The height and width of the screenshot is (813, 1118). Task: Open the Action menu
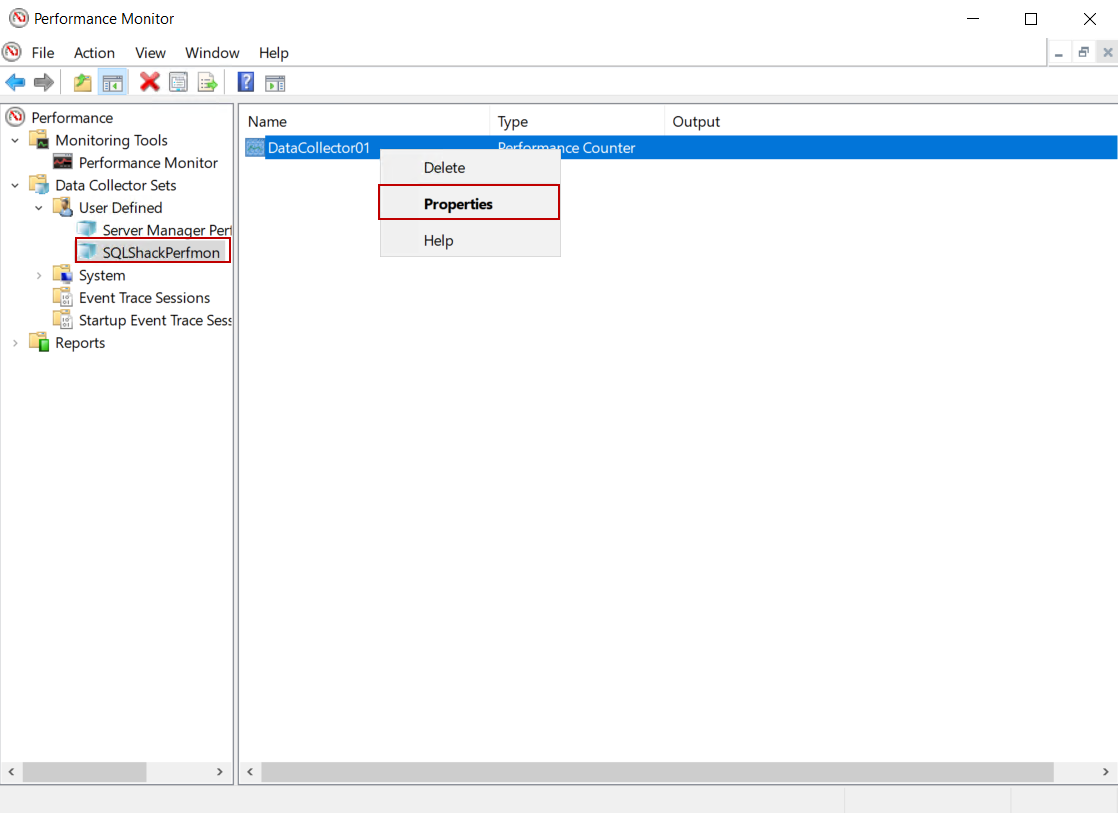[x=94, y=53]
